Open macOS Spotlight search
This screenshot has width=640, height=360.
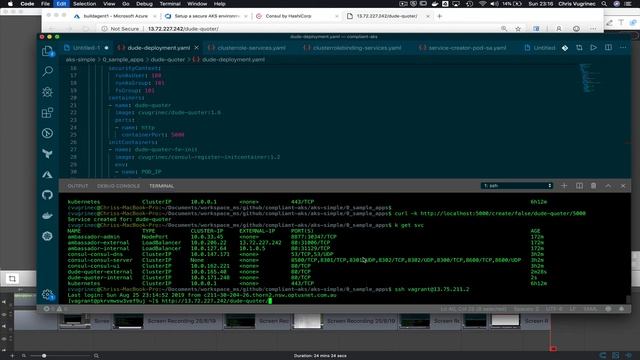(604, 4)
